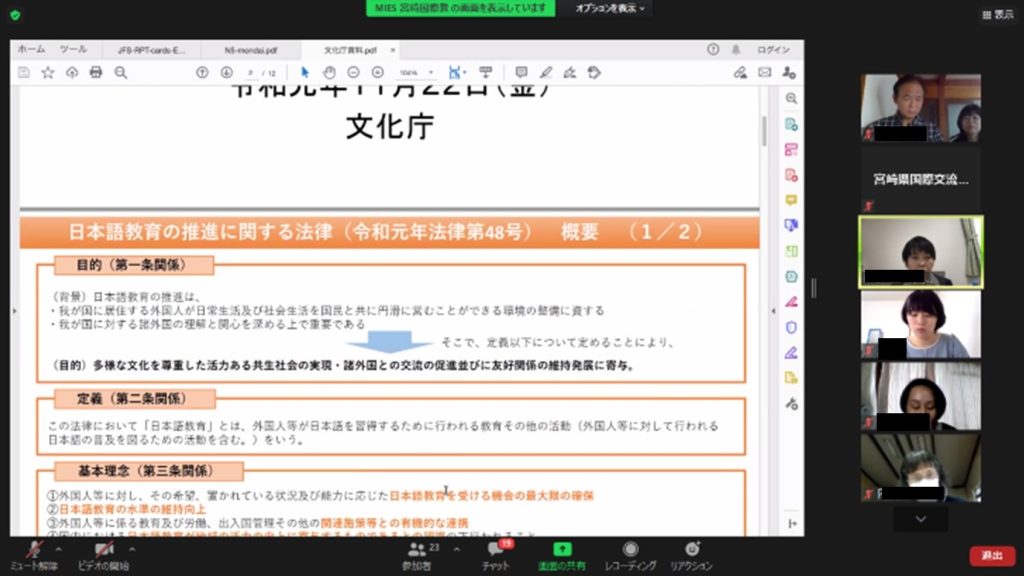
Task: Select the 文化庁資料.pdf tab
Action: pos(349,50)
